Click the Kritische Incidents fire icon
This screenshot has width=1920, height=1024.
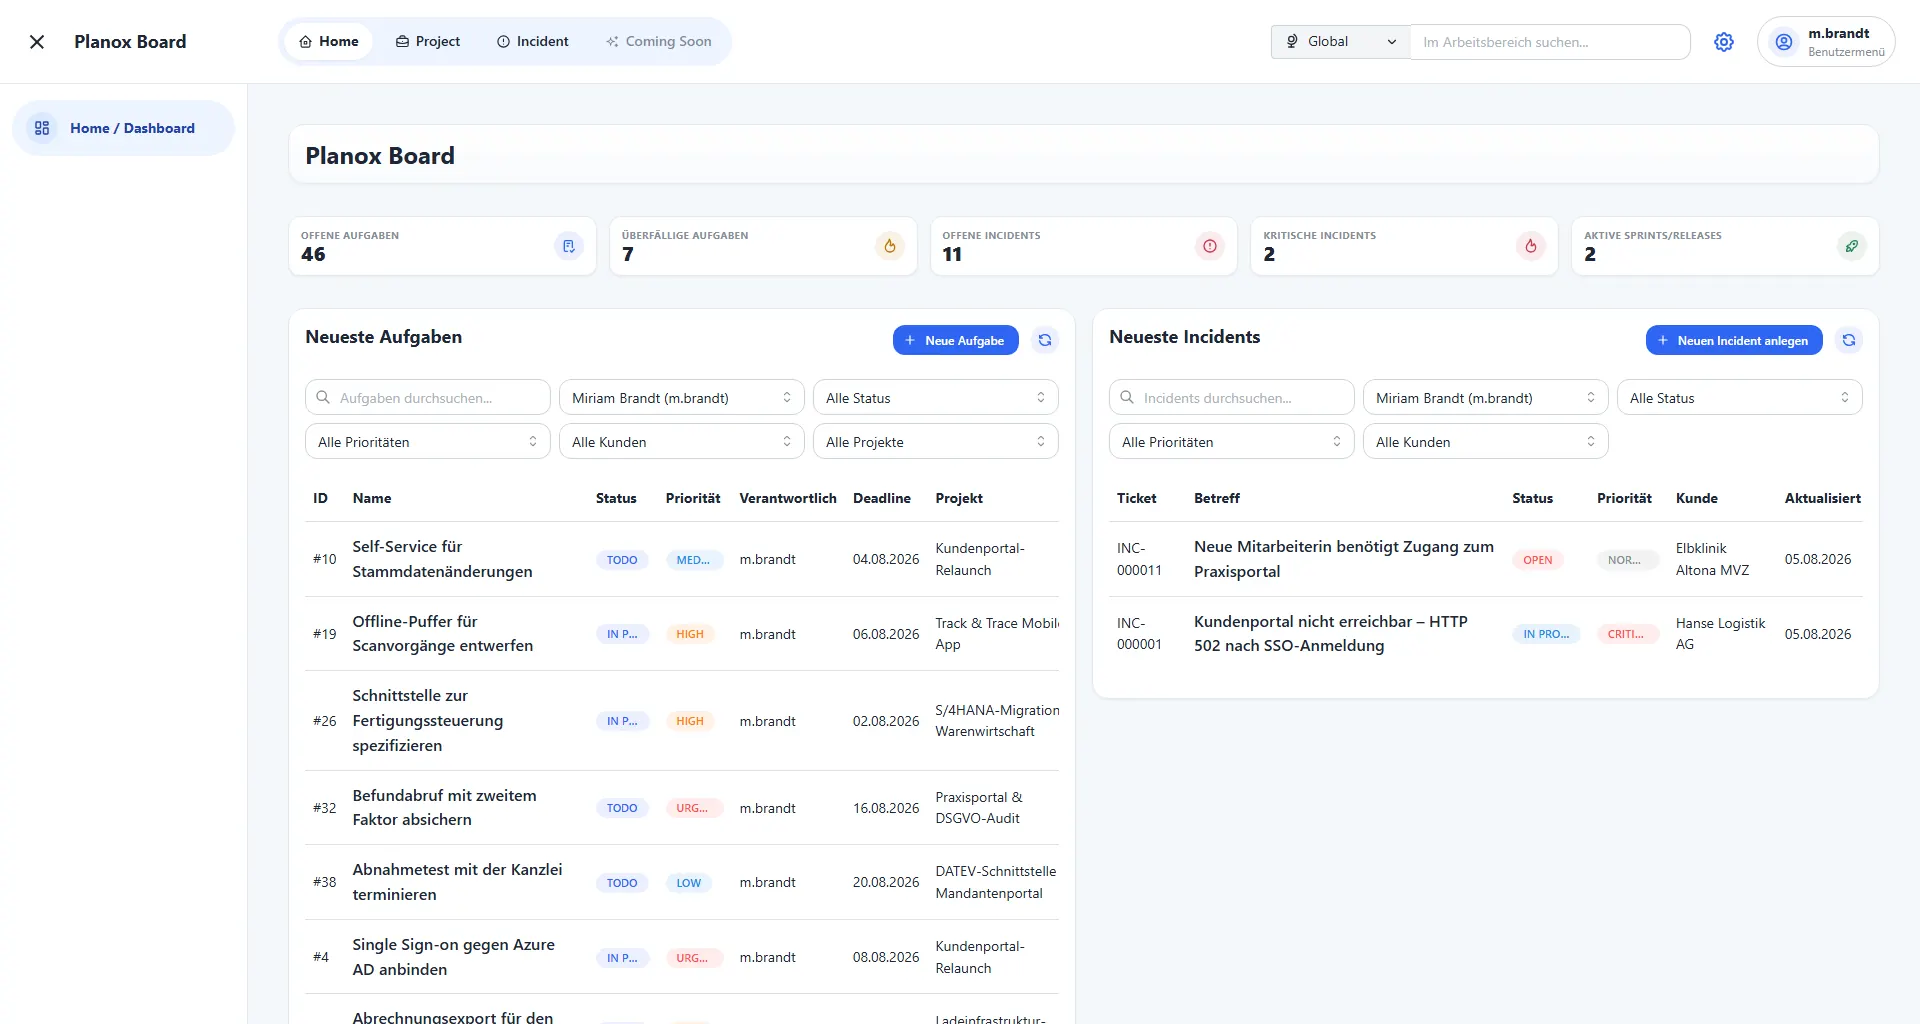pos(1531,246)
